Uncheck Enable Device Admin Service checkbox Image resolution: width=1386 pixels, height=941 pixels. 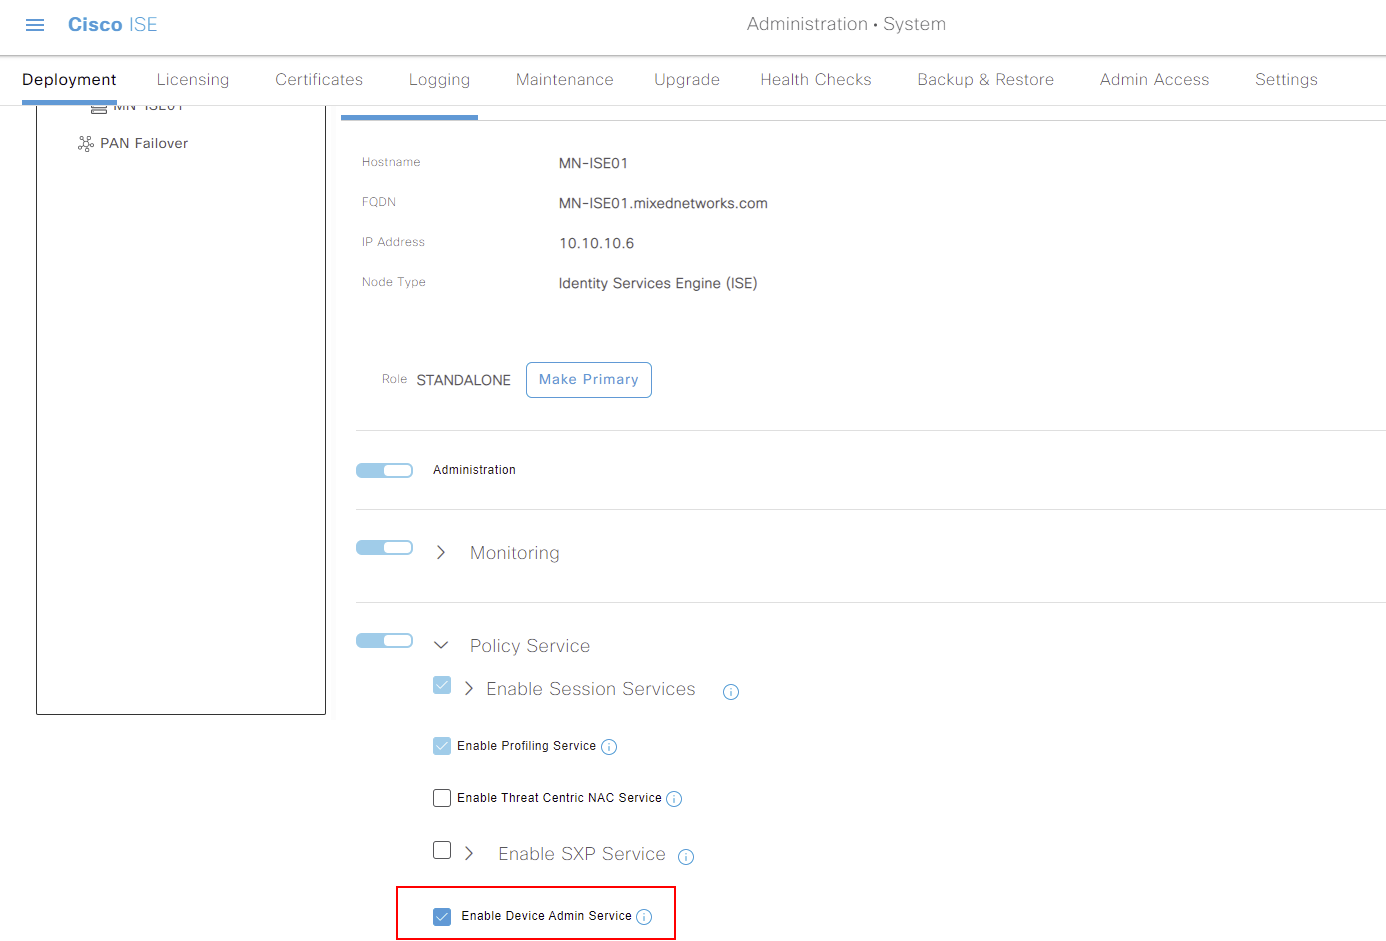pos(442,917)
